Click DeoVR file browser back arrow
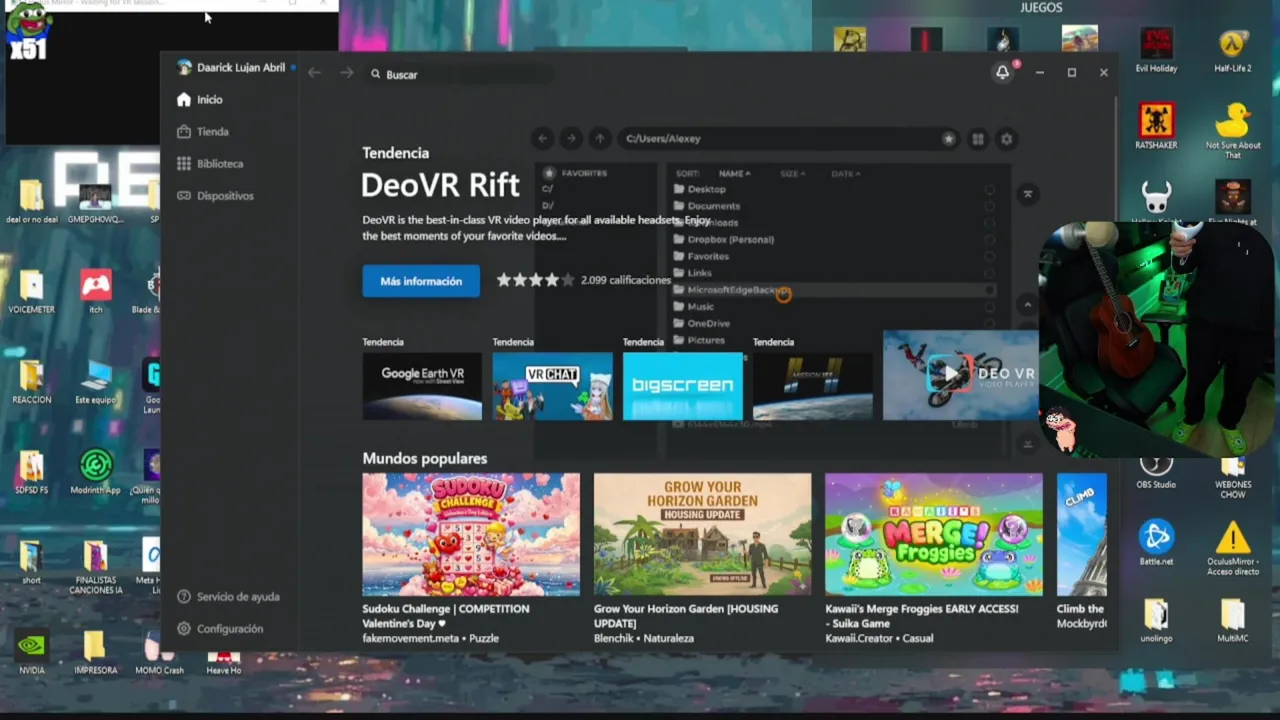This screenshot has width=1280, height=720. point(542,139)
